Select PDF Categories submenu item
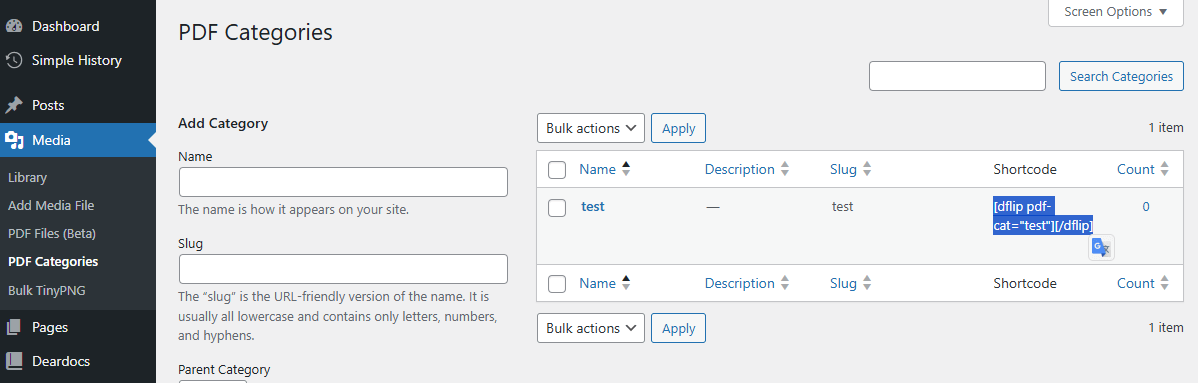This screenshot has height=383, width=1198. pyautogui.click(x=53, y=261)
